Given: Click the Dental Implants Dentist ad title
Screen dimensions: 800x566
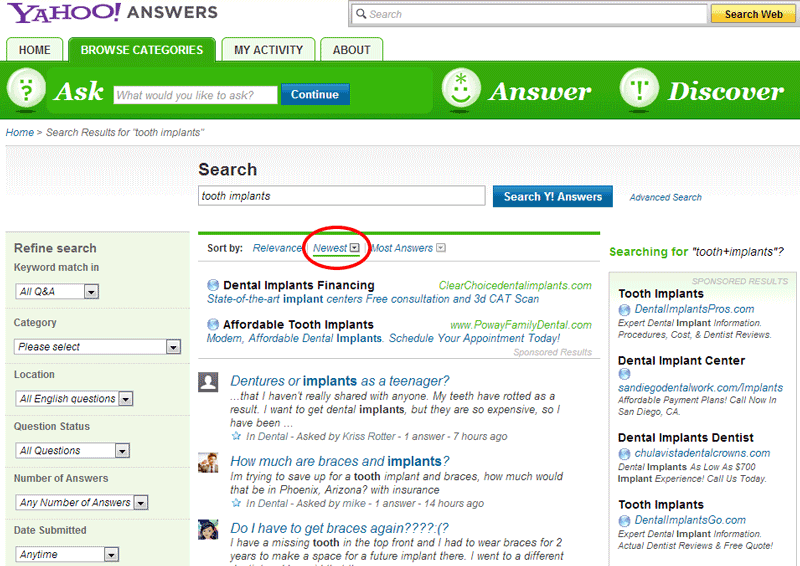Looking at the screenshot, I should 686,438.
